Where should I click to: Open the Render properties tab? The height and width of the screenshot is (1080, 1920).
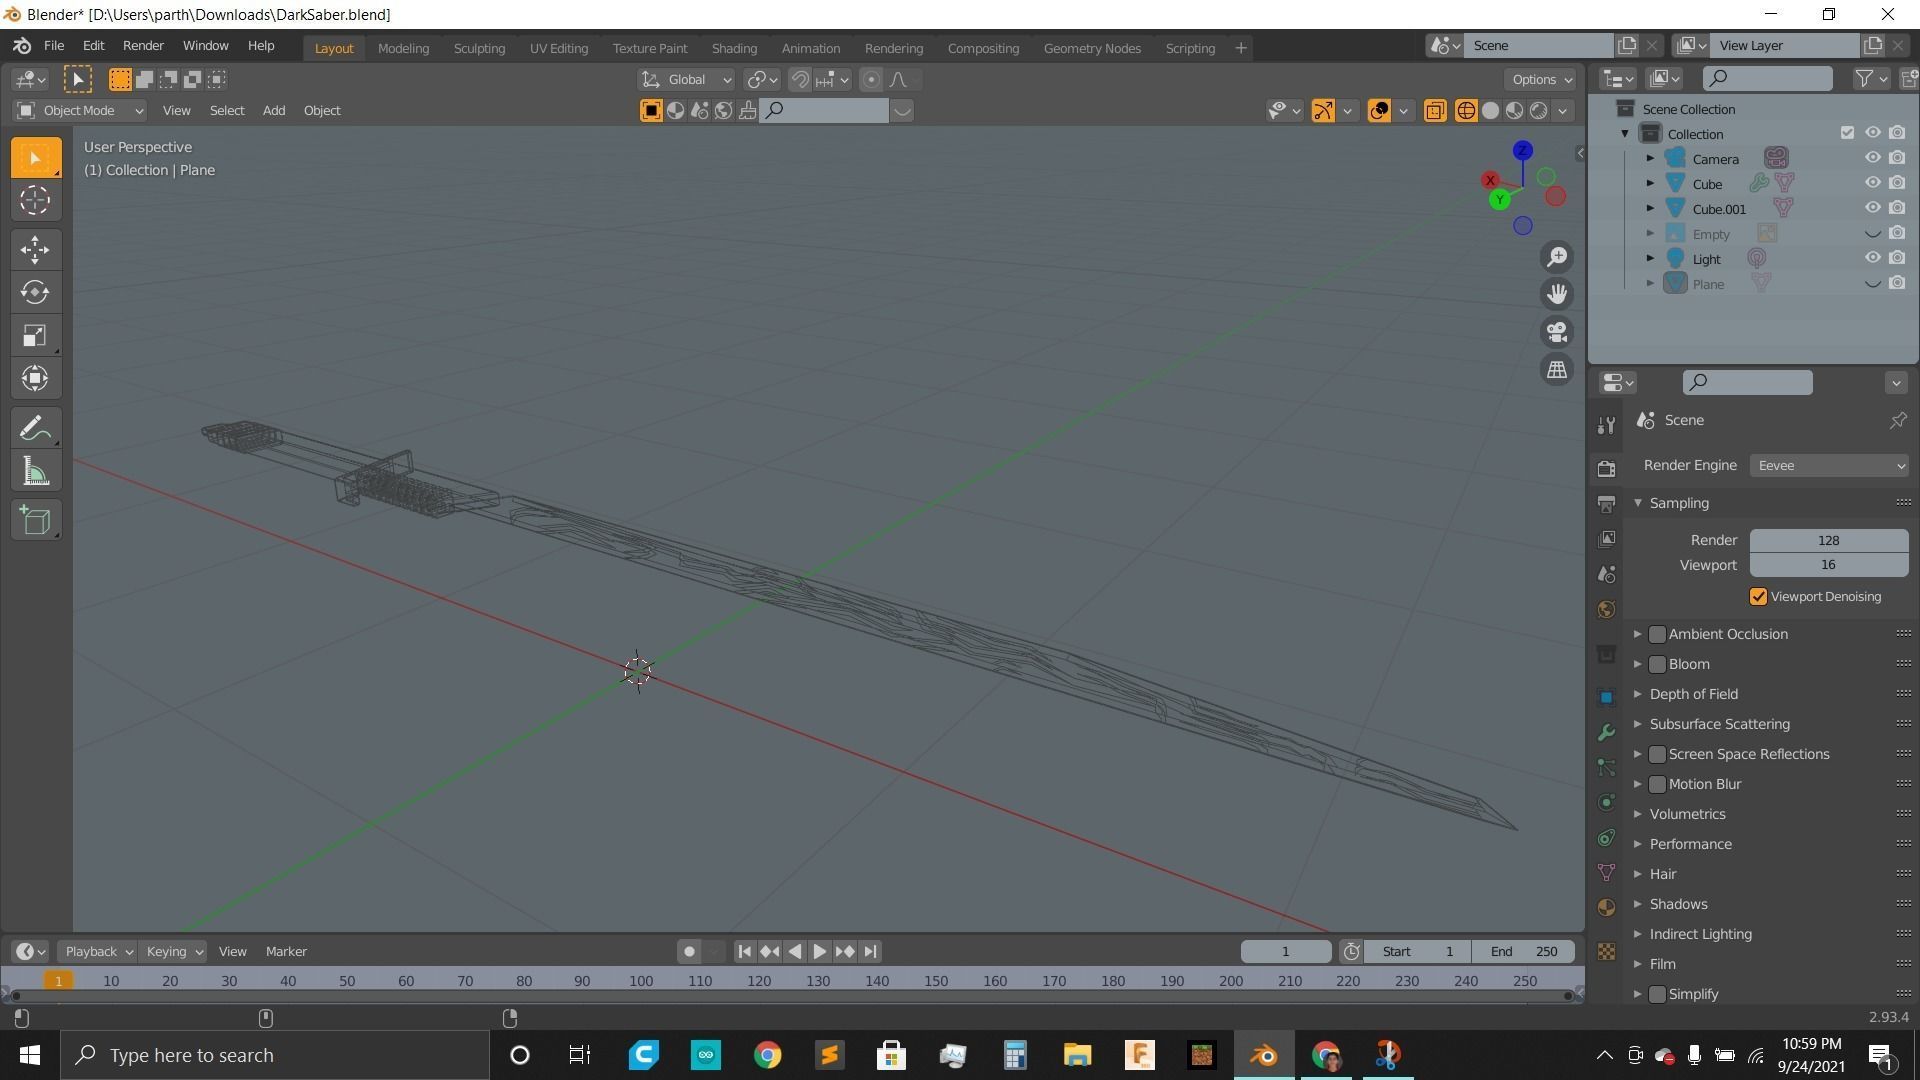coord(1606,468)
